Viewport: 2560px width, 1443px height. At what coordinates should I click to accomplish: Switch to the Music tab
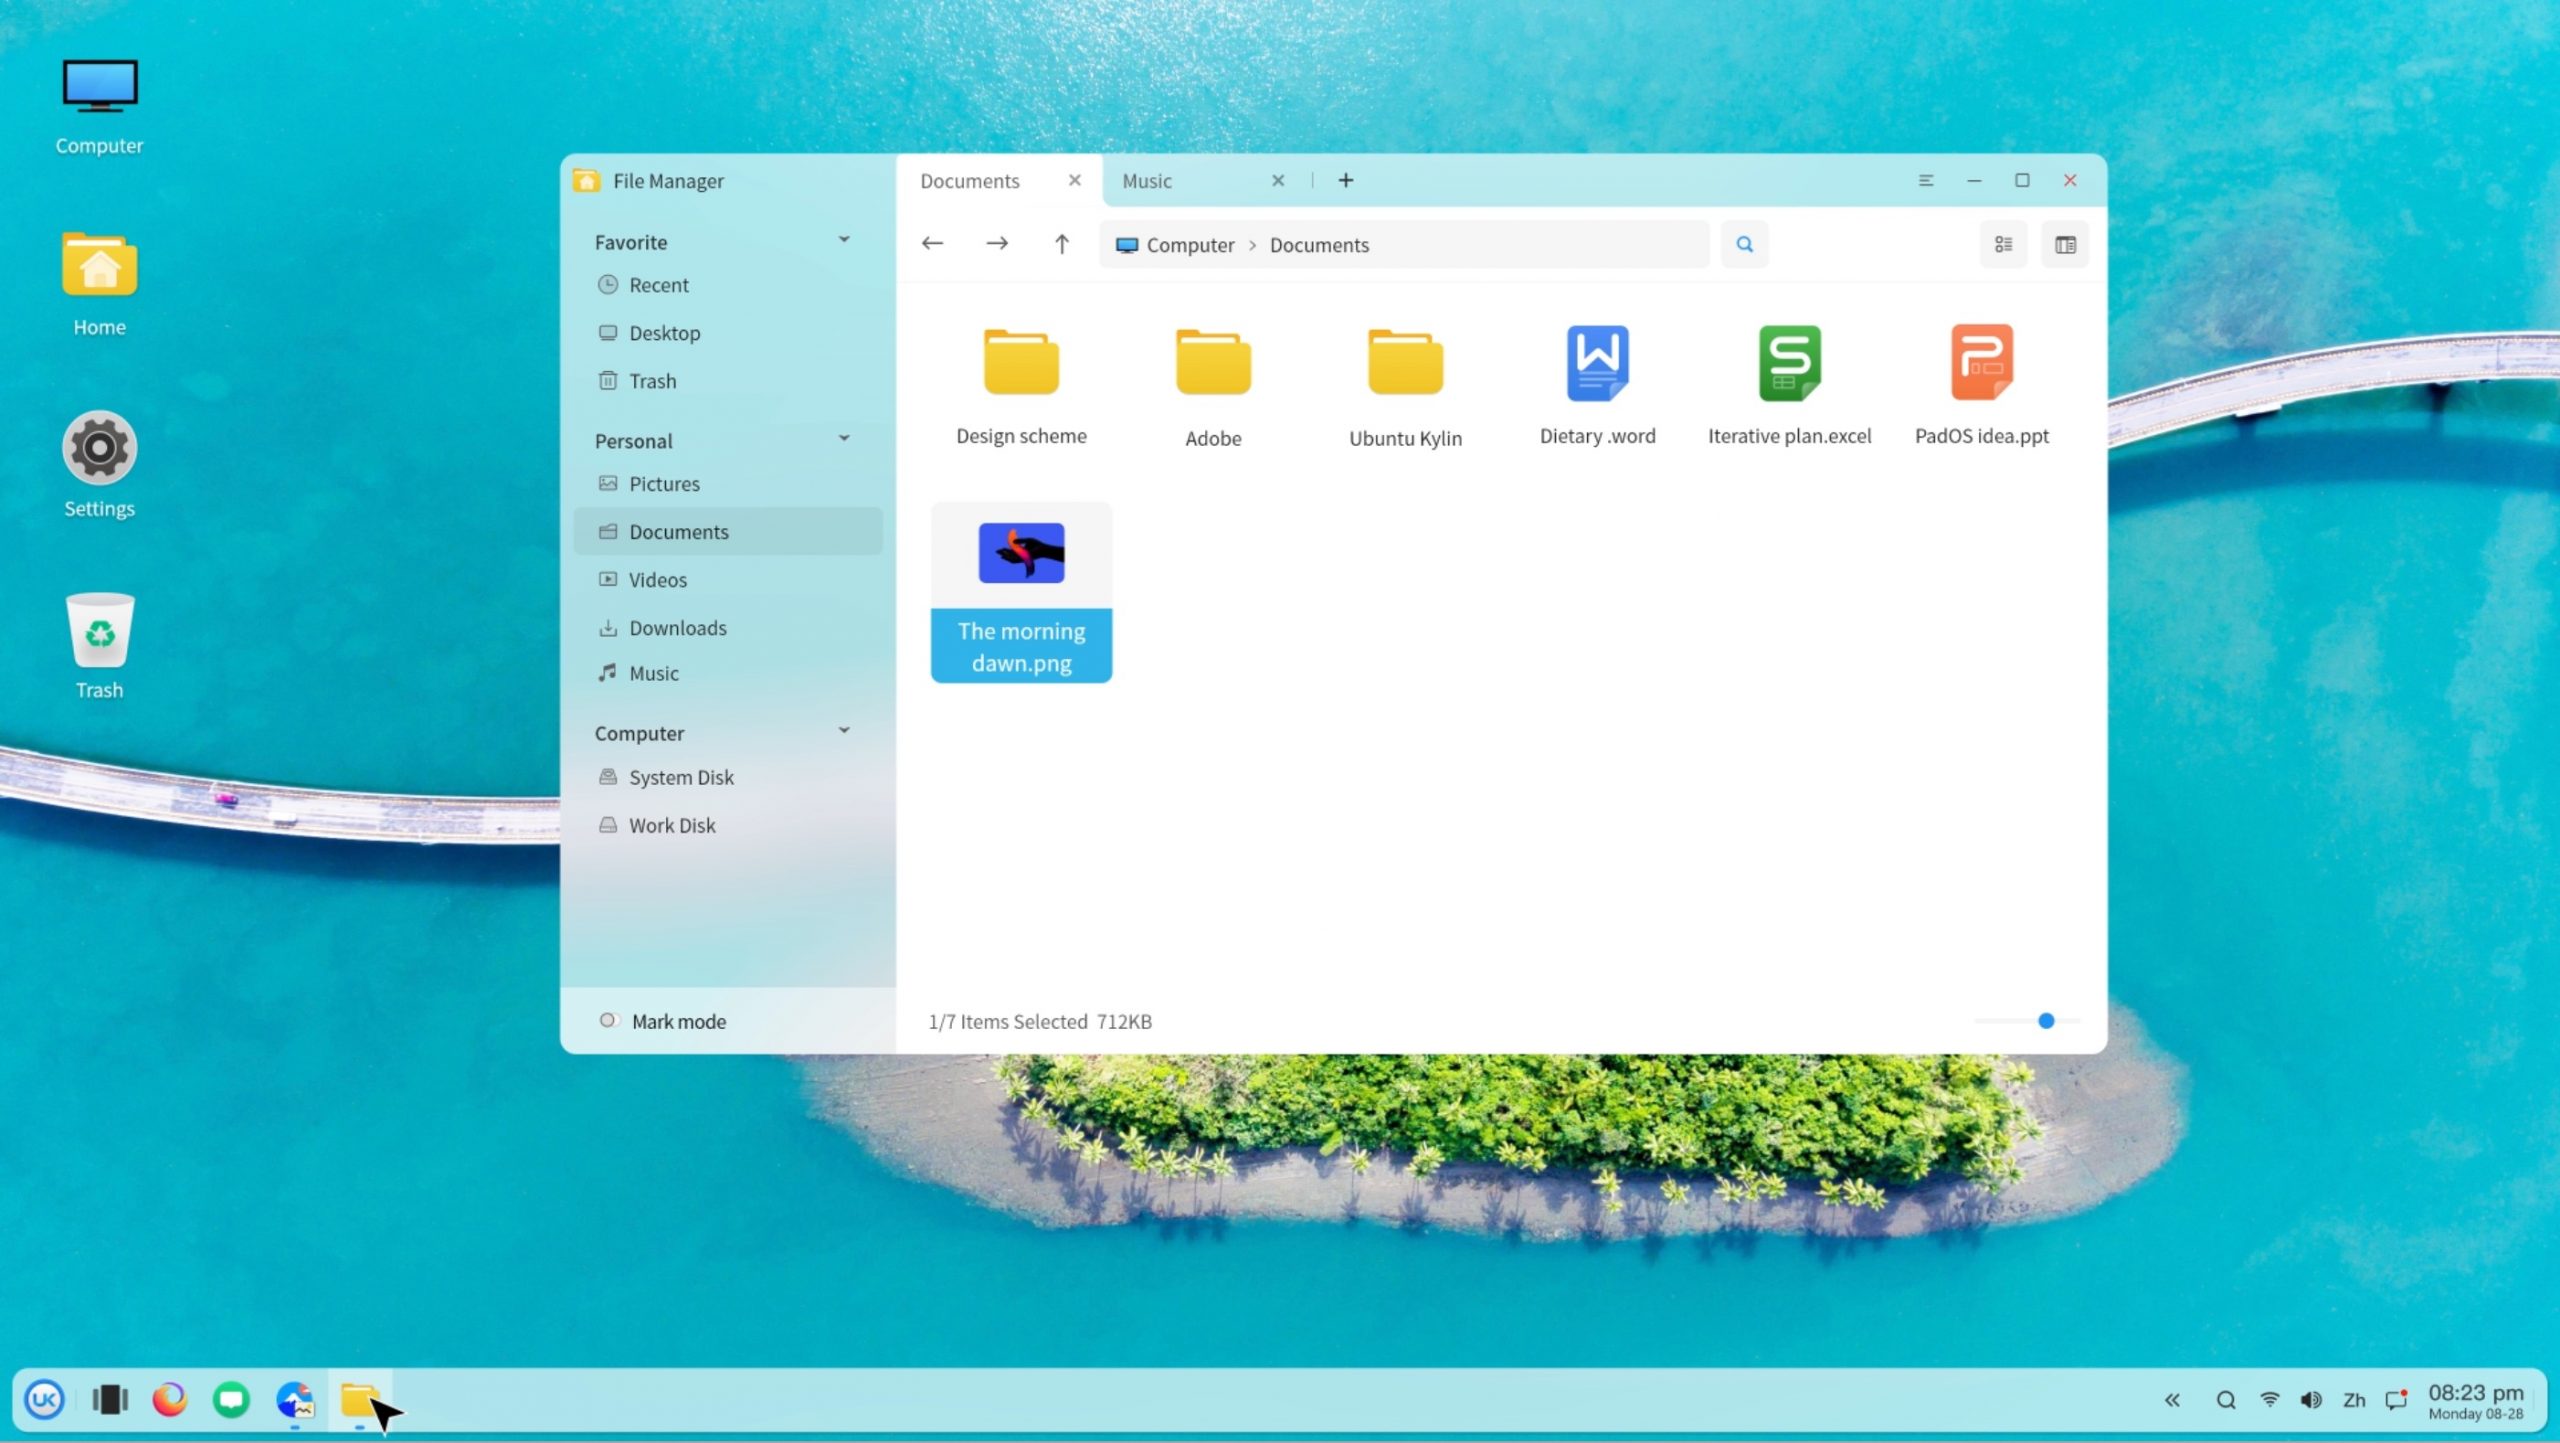tap(1146, 180)
